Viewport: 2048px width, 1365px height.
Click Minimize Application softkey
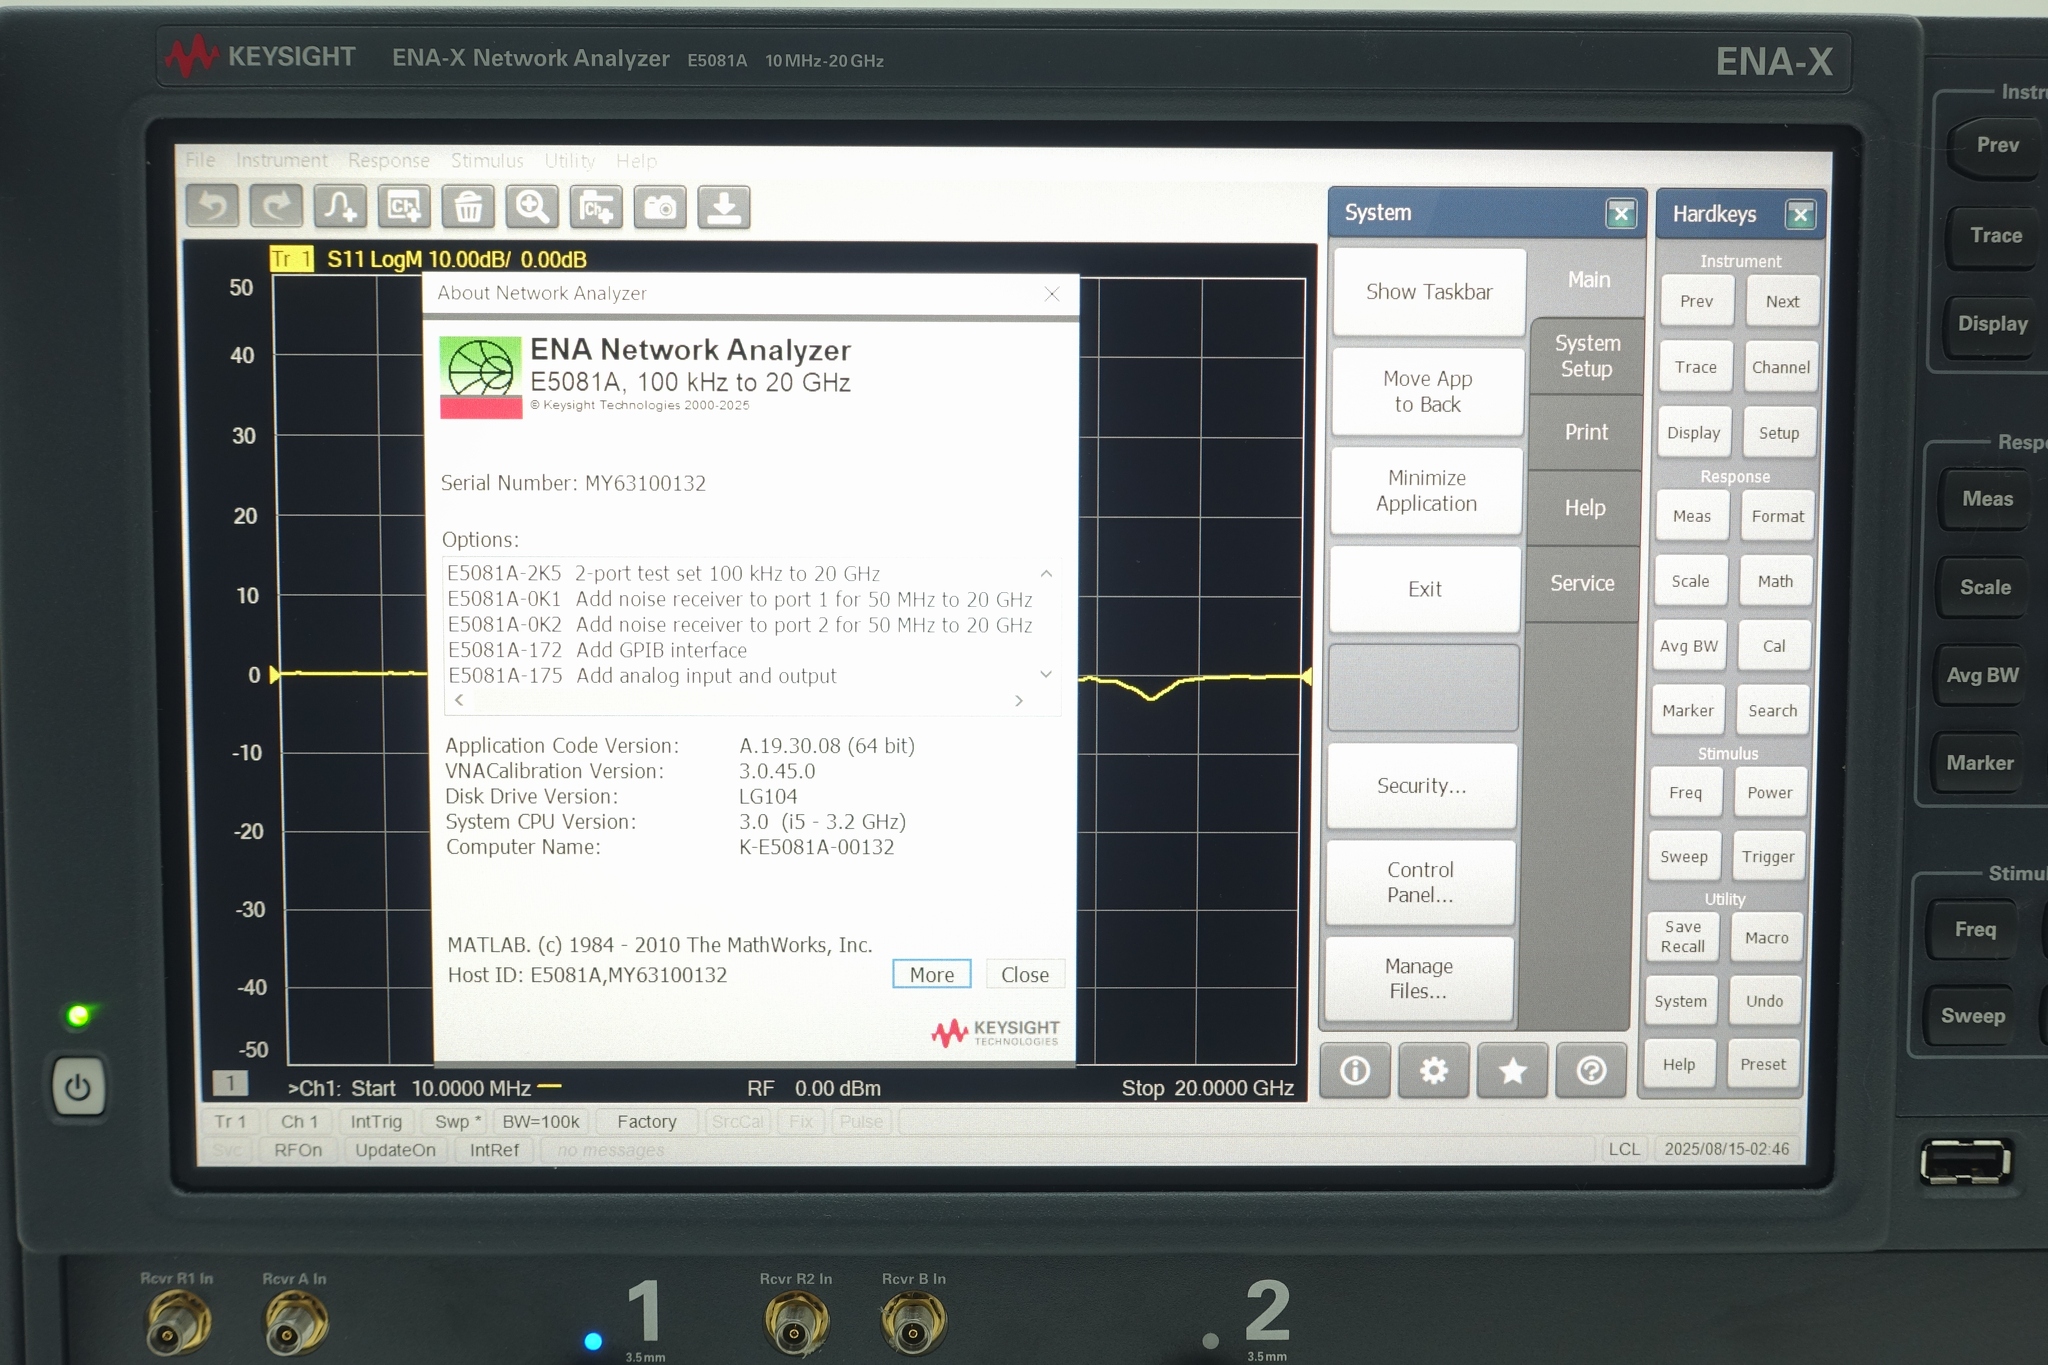(x=1426, y=490)
